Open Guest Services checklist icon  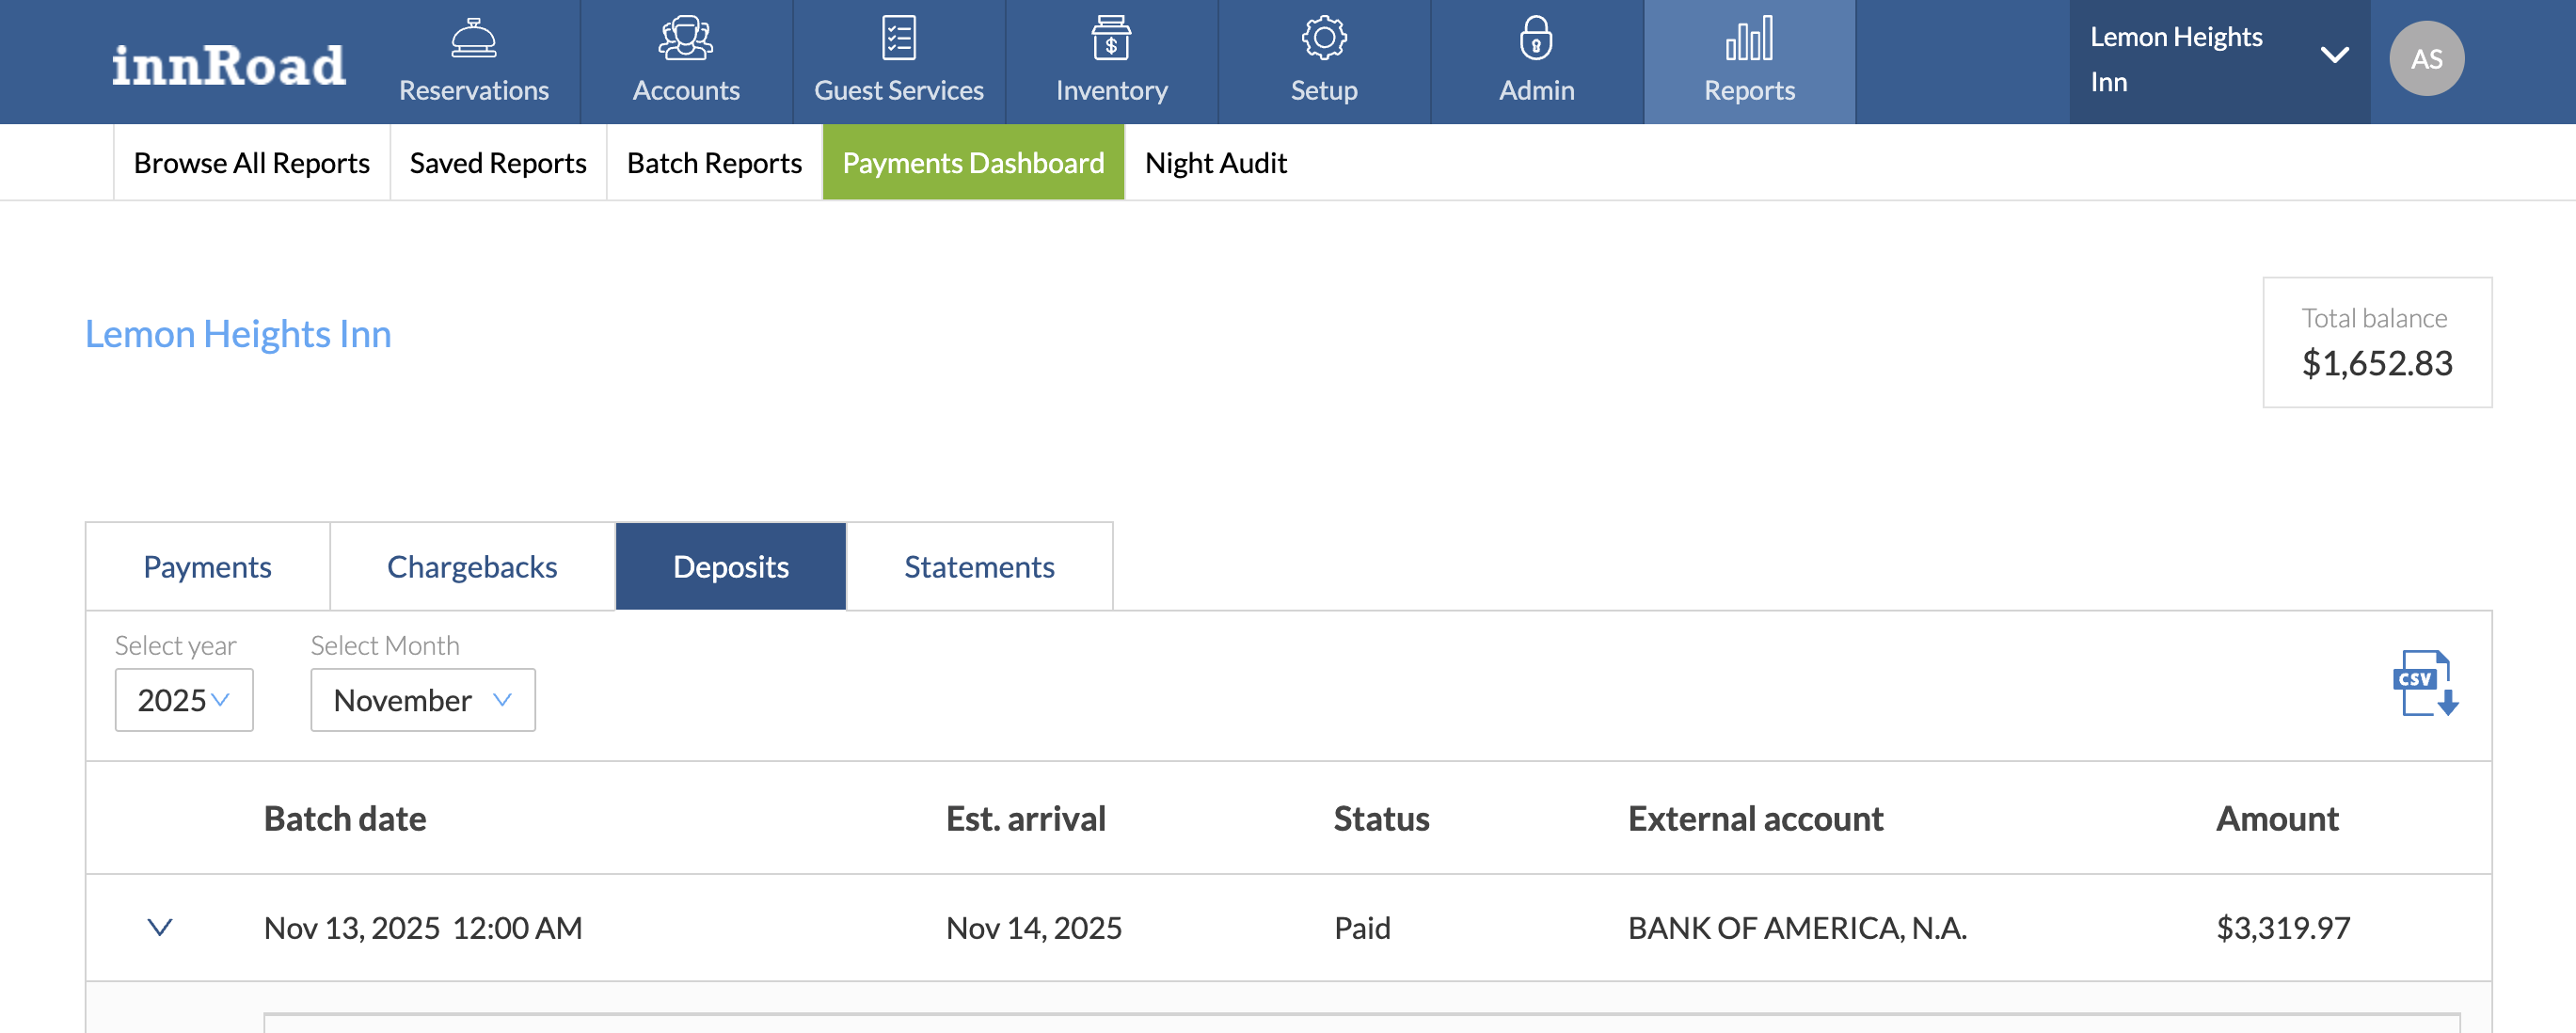pos(898,38)
